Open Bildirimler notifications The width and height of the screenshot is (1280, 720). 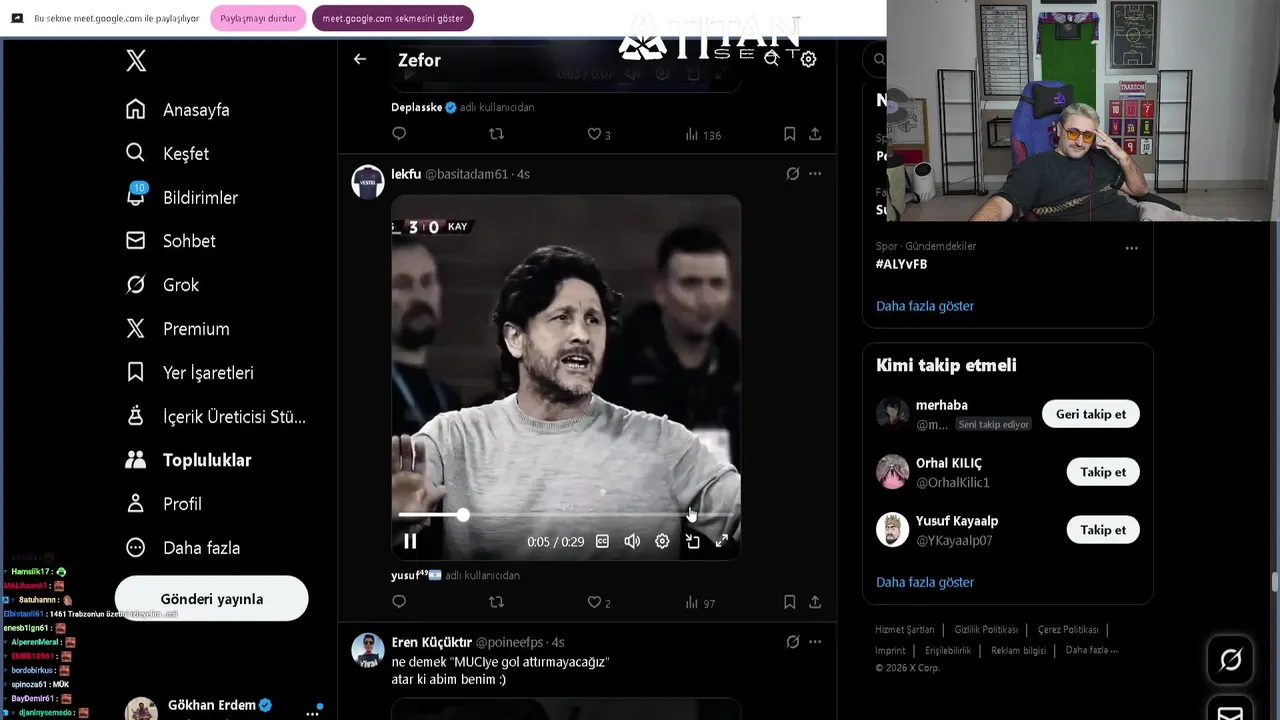(182, 198)
